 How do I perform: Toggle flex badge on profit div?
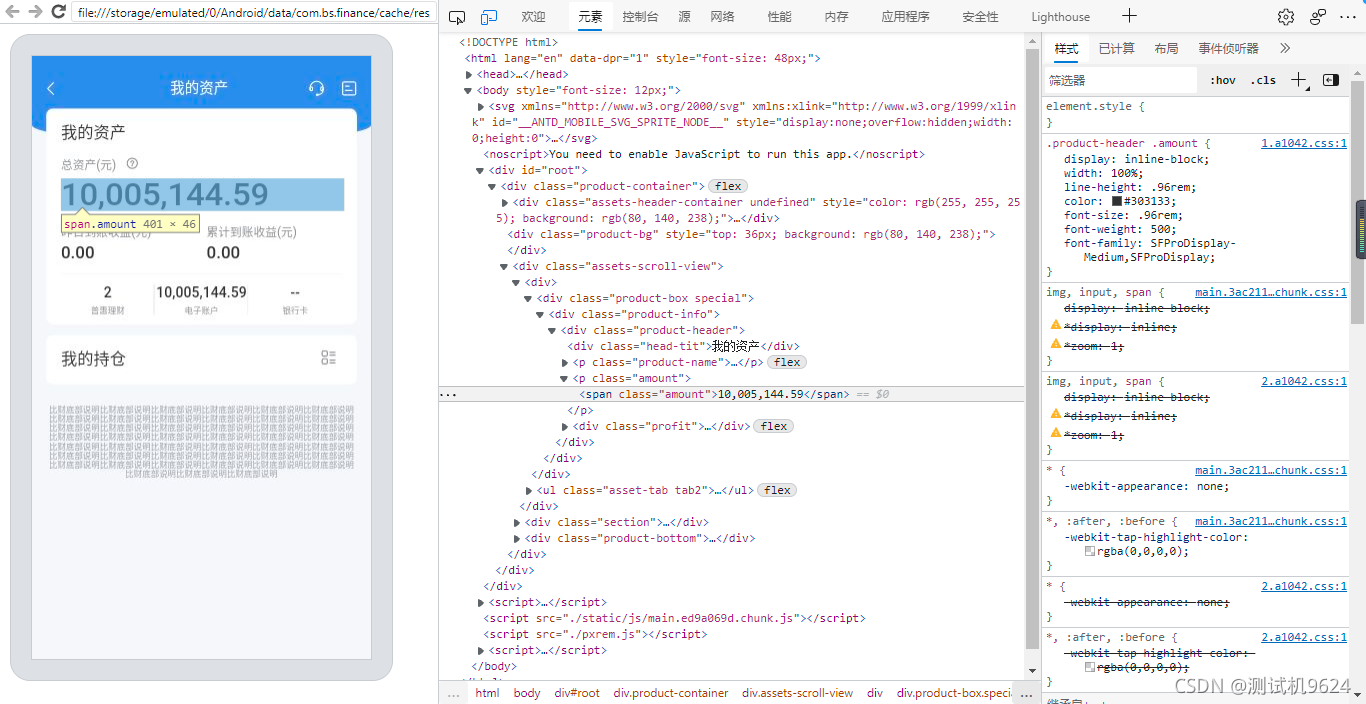774,426
